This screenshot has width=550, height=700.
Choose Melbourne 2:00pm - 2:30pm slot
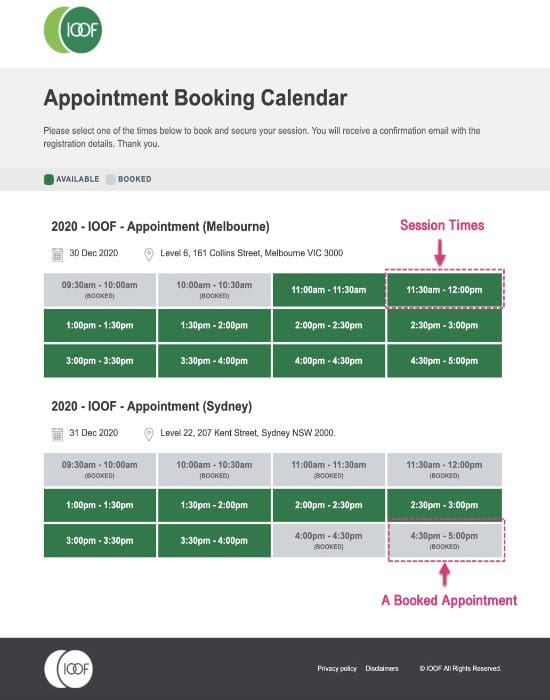(x=329, y=325)
